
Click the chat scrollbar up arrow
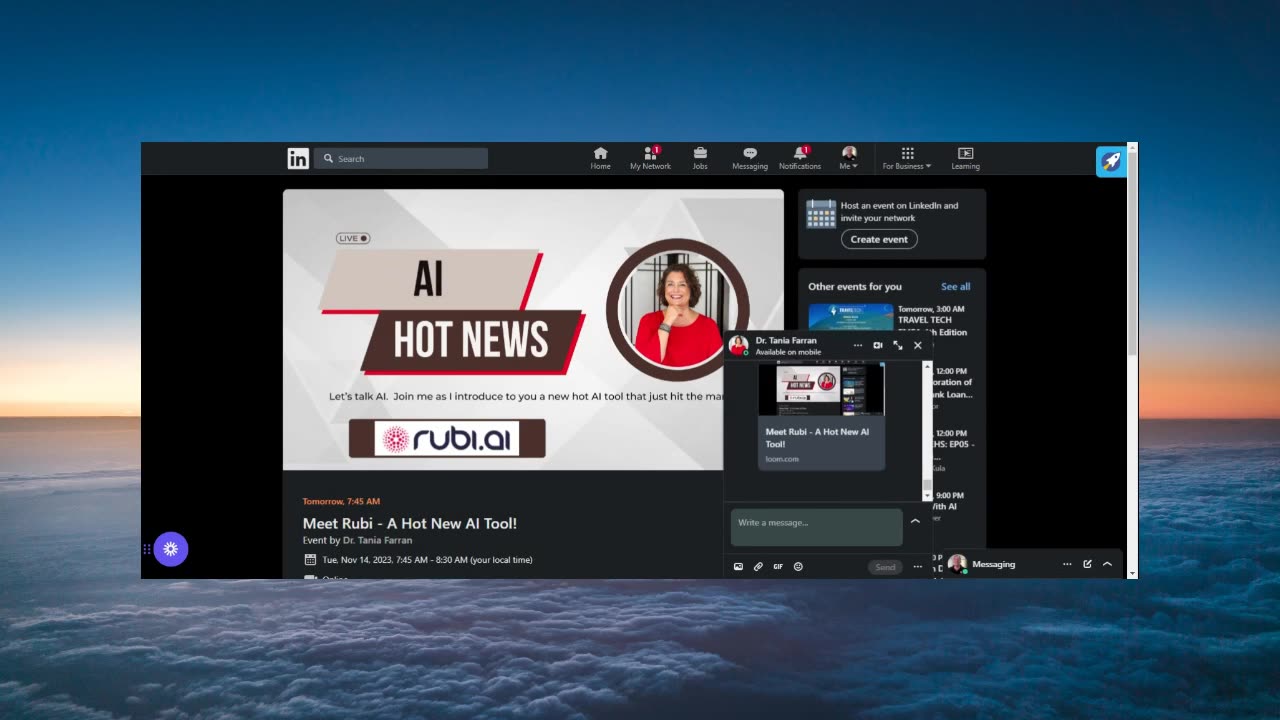927,366
